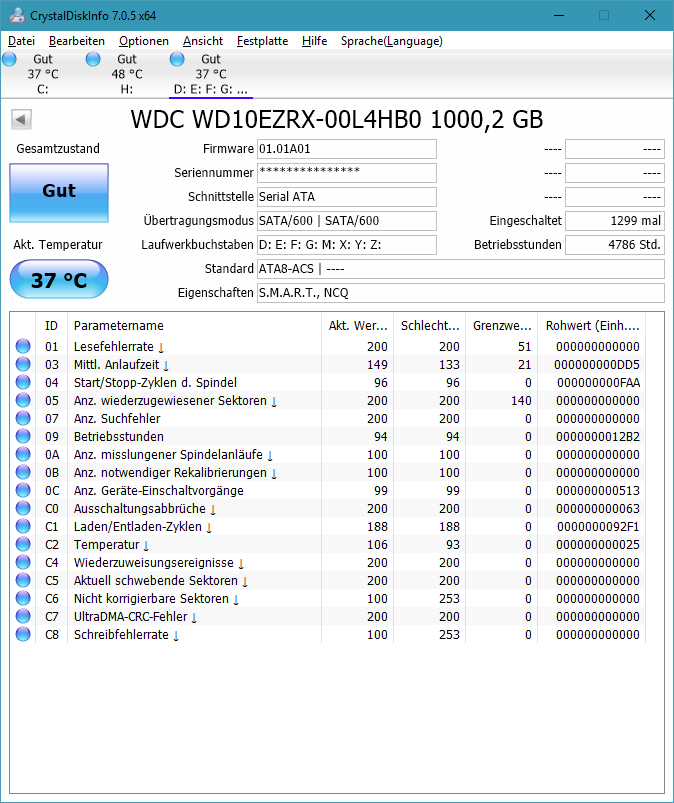The height and width of the screenshot is (803, 674).
Task: Click the status orb of Schreibfehlerrate row
Action: [23, 634]
